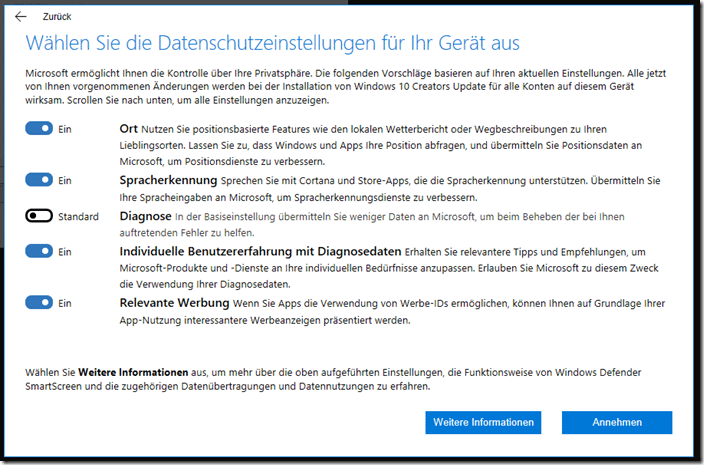Click the Individuelle Benutzererfahrung mit Diagnosedaten heading
This screenshot has height=465, width=704.
pyautogui.click(x=260, y=251)
